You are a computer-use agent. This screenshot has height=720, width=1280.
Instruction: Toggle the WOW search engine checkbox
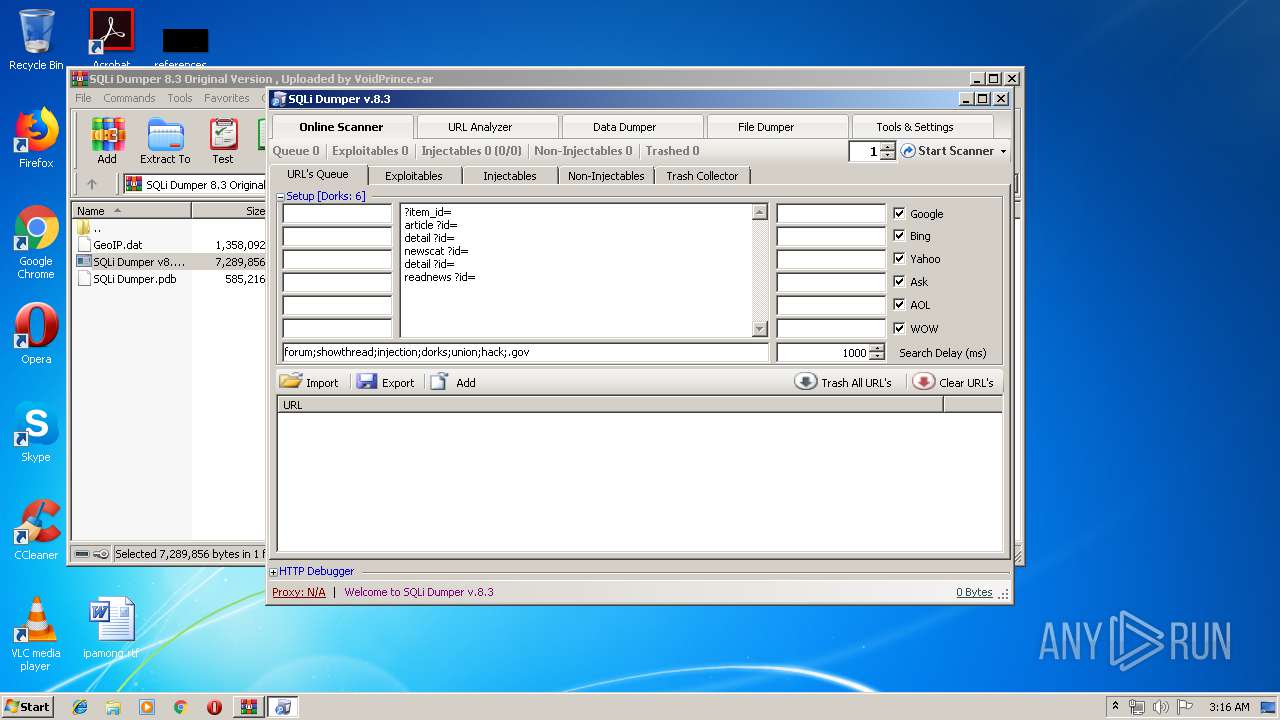point(899,328)
